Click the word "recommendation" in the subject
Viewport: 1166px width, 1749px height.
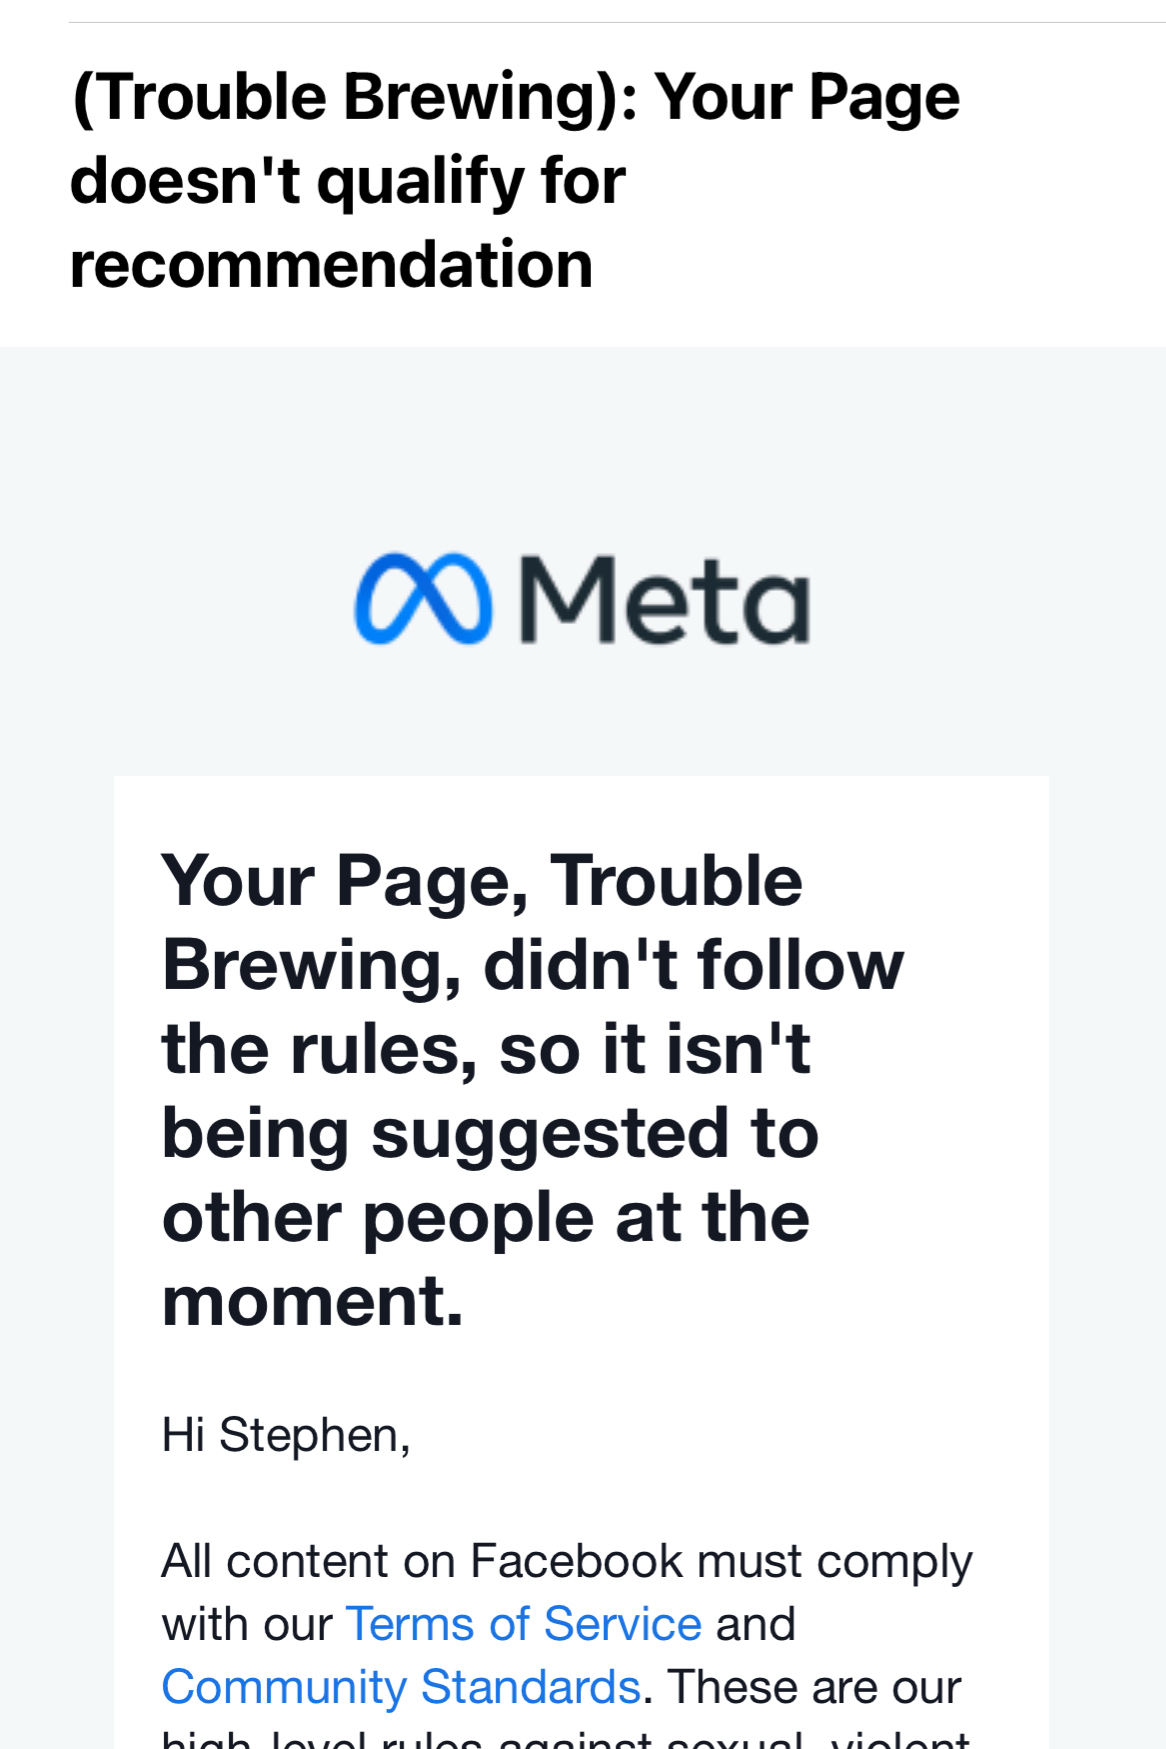(x=331, y=264)
